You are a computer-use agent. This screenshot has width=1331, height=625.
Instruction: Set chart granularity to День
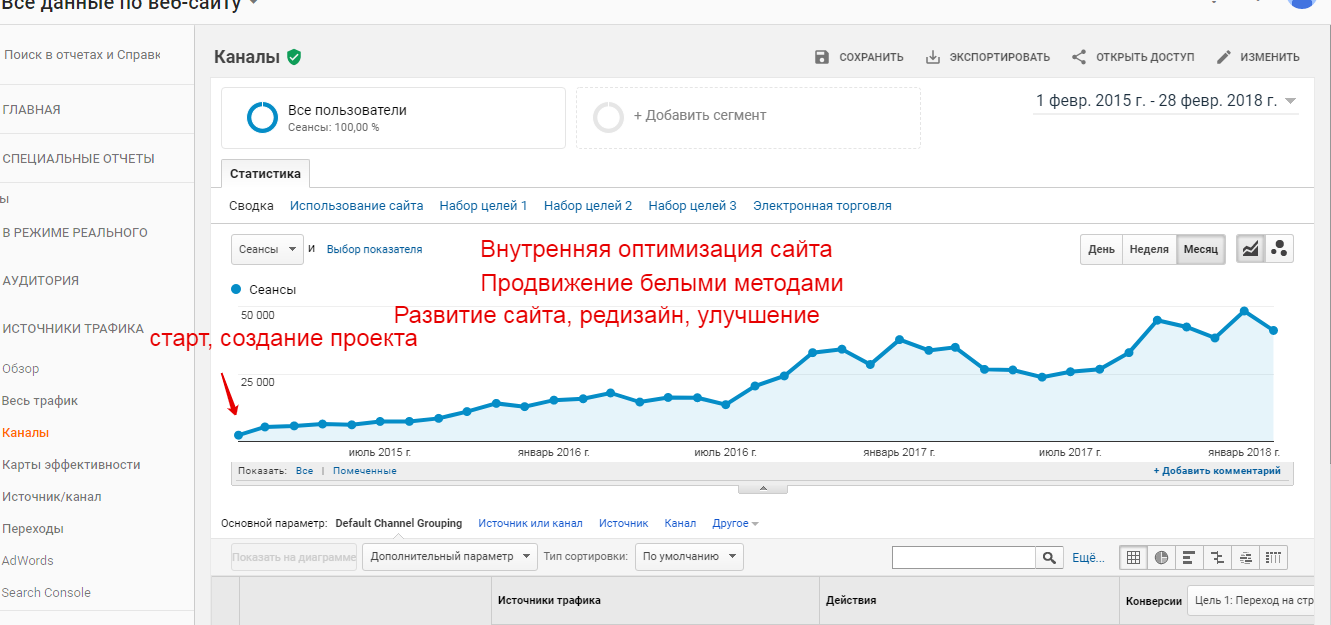(x=1101, y=249)
